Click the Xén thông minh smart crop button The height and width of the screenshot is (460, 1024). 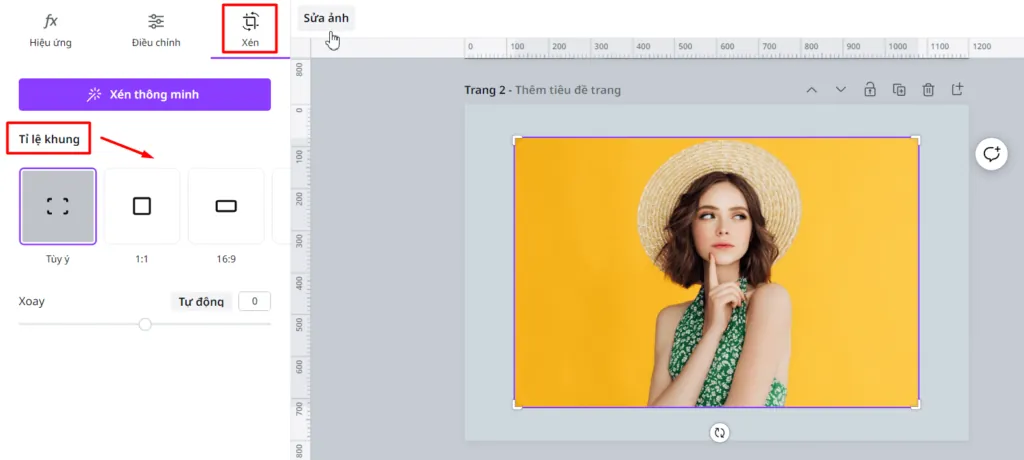pos(144,95)
